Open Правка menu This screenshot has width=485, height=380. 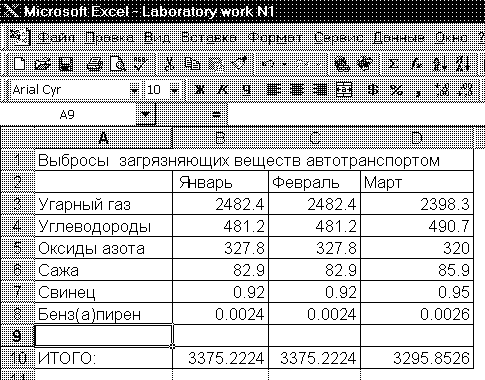pos(109,38)
